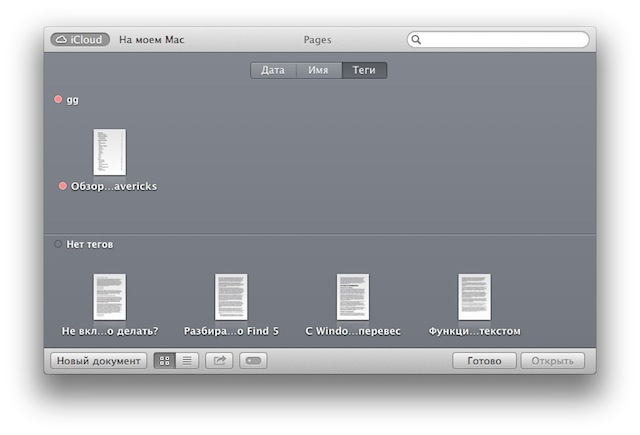Click the red gg tag dot
The height and width of the screenshot is (435, 640).
58,99
